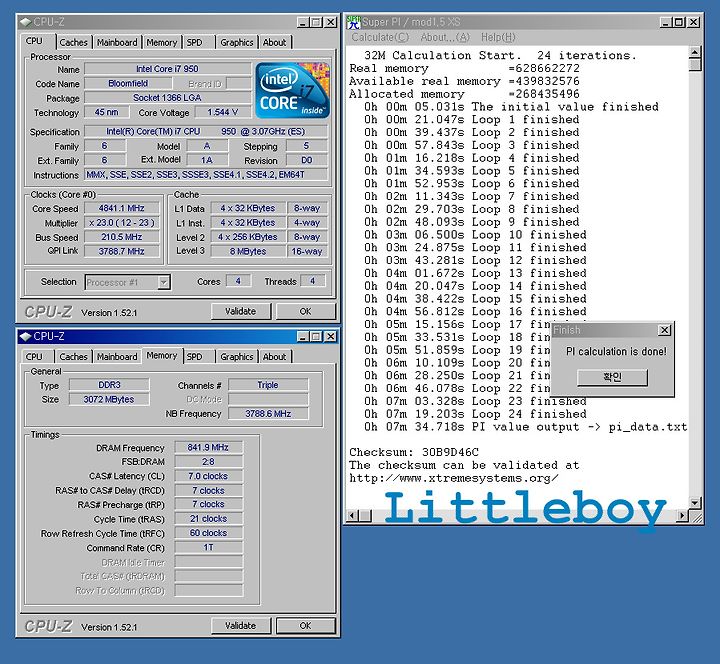Click Validate in top CPU-Z window
The image size is (720, 664).
click(x=241, y=311)
